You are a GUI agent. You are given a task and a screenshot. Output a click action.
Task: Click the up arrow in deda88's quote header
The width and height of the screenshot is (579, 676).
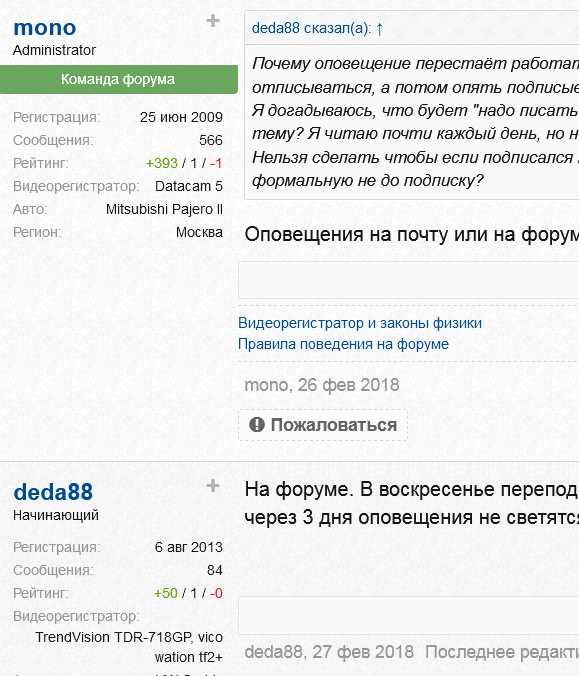tap(379, 29)
